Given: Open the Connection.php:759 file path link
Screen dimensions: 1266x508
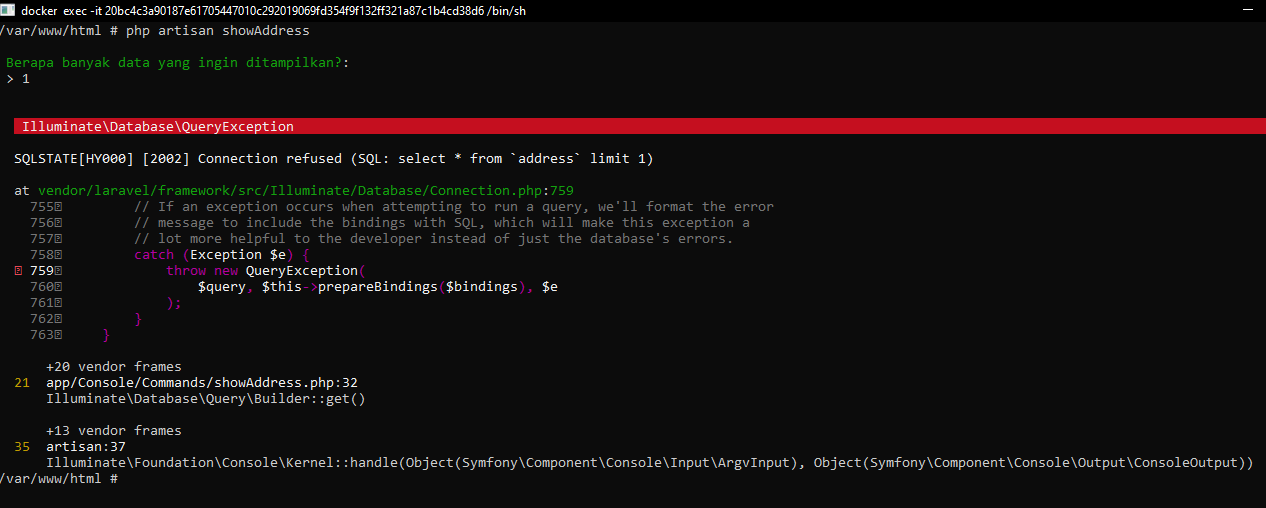Looking at the screenshot, I should pos(306,191).
